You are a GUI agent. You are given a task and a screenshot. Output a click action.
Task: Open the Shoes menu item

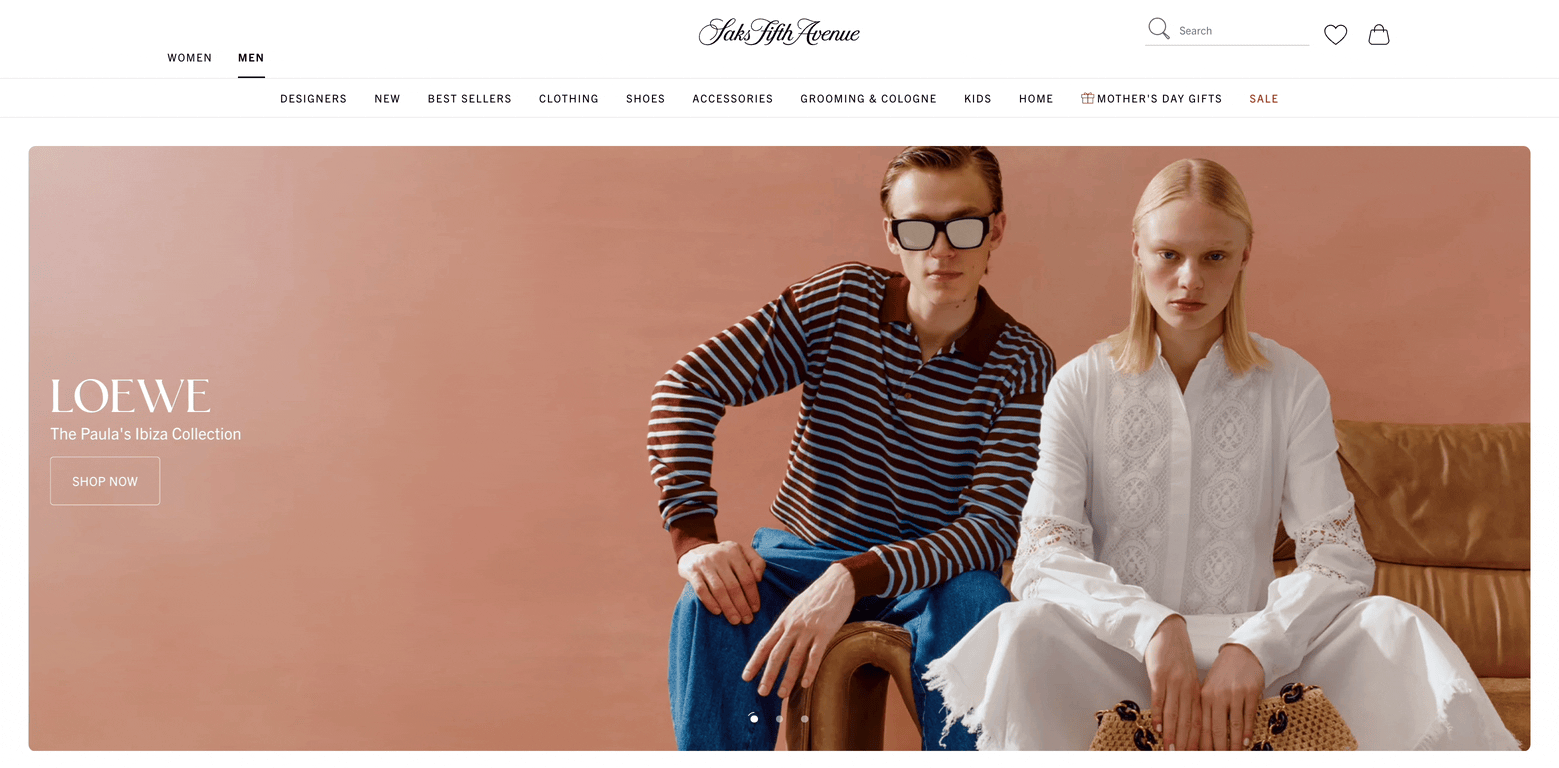click(x=645, y=99)
